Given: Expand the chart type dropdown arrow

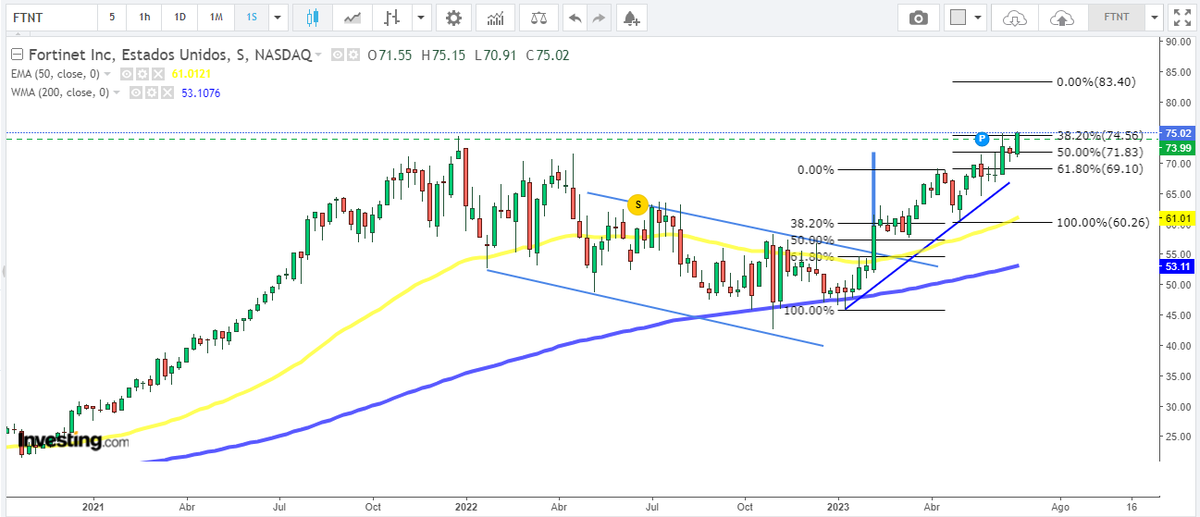Looking at the screenshot, I should (422, 17).
